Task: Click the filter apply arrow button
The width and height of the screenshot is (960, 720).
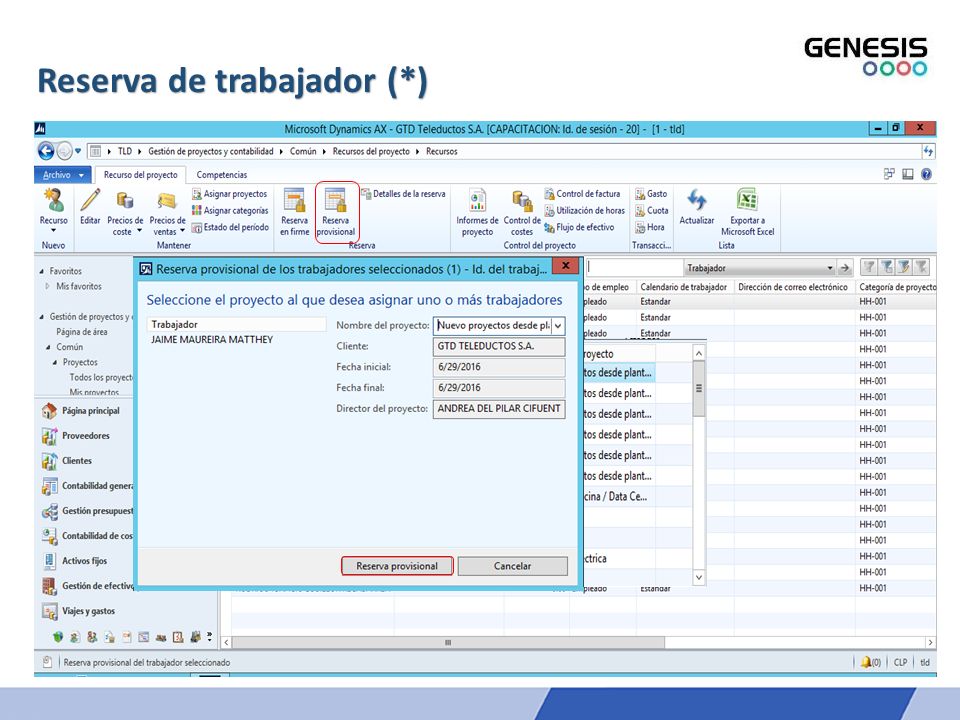Action: point(845,268)
